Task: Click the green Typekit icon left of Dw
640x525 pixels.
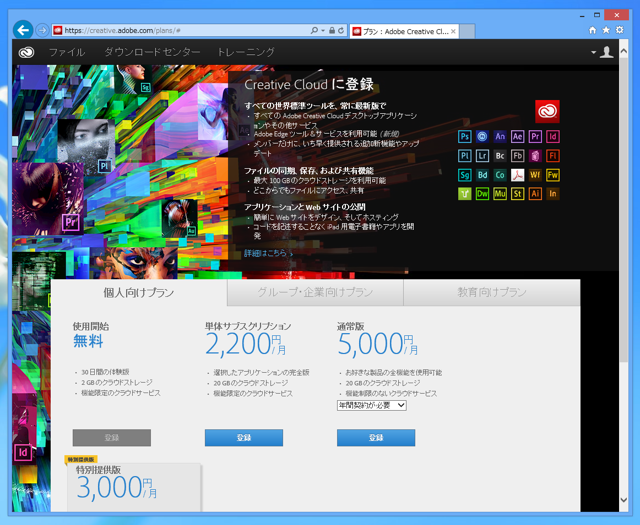Action: [464, 194]
